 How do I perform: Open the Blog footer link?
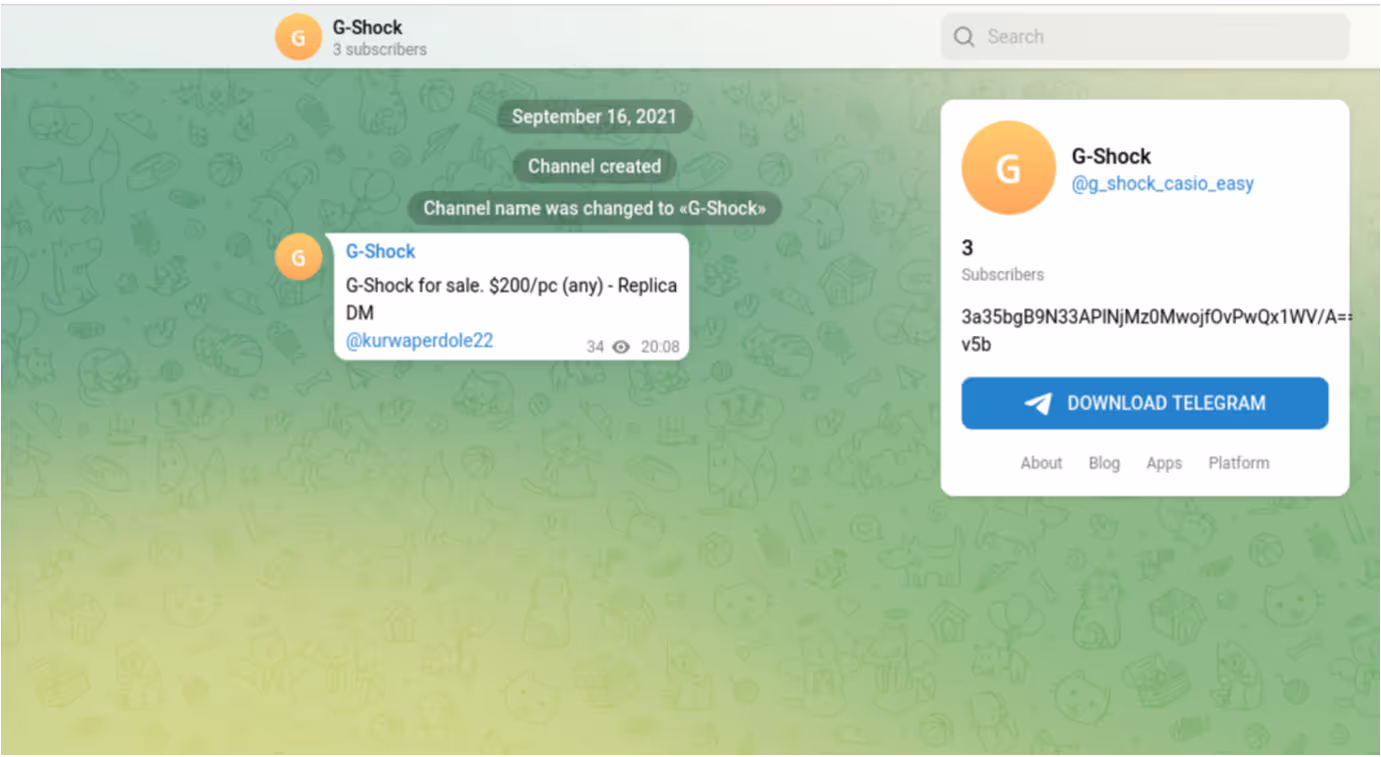tap(1104, 463)
